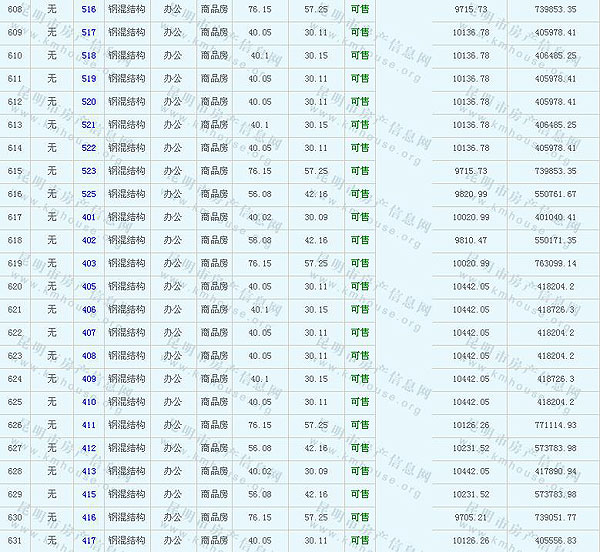Open the room 522 link
Viewport: 600px width, 552px height.
pyautogui.click(x=89, y=148)
